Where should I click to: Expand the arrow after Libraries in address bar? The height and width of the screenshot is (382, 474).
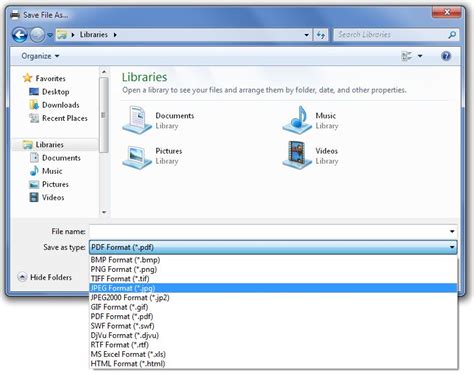click(115, 35)
